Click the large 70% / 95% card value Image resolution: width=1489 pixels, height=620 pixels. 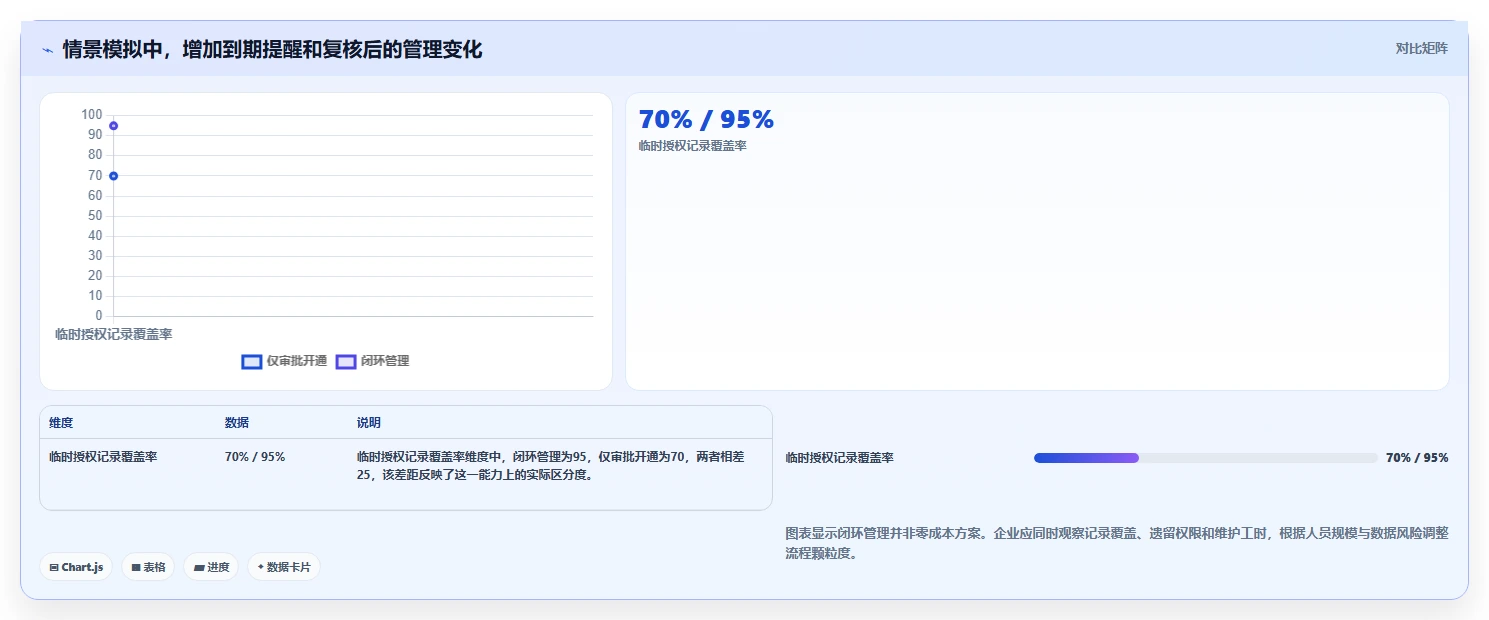(706, 120)
